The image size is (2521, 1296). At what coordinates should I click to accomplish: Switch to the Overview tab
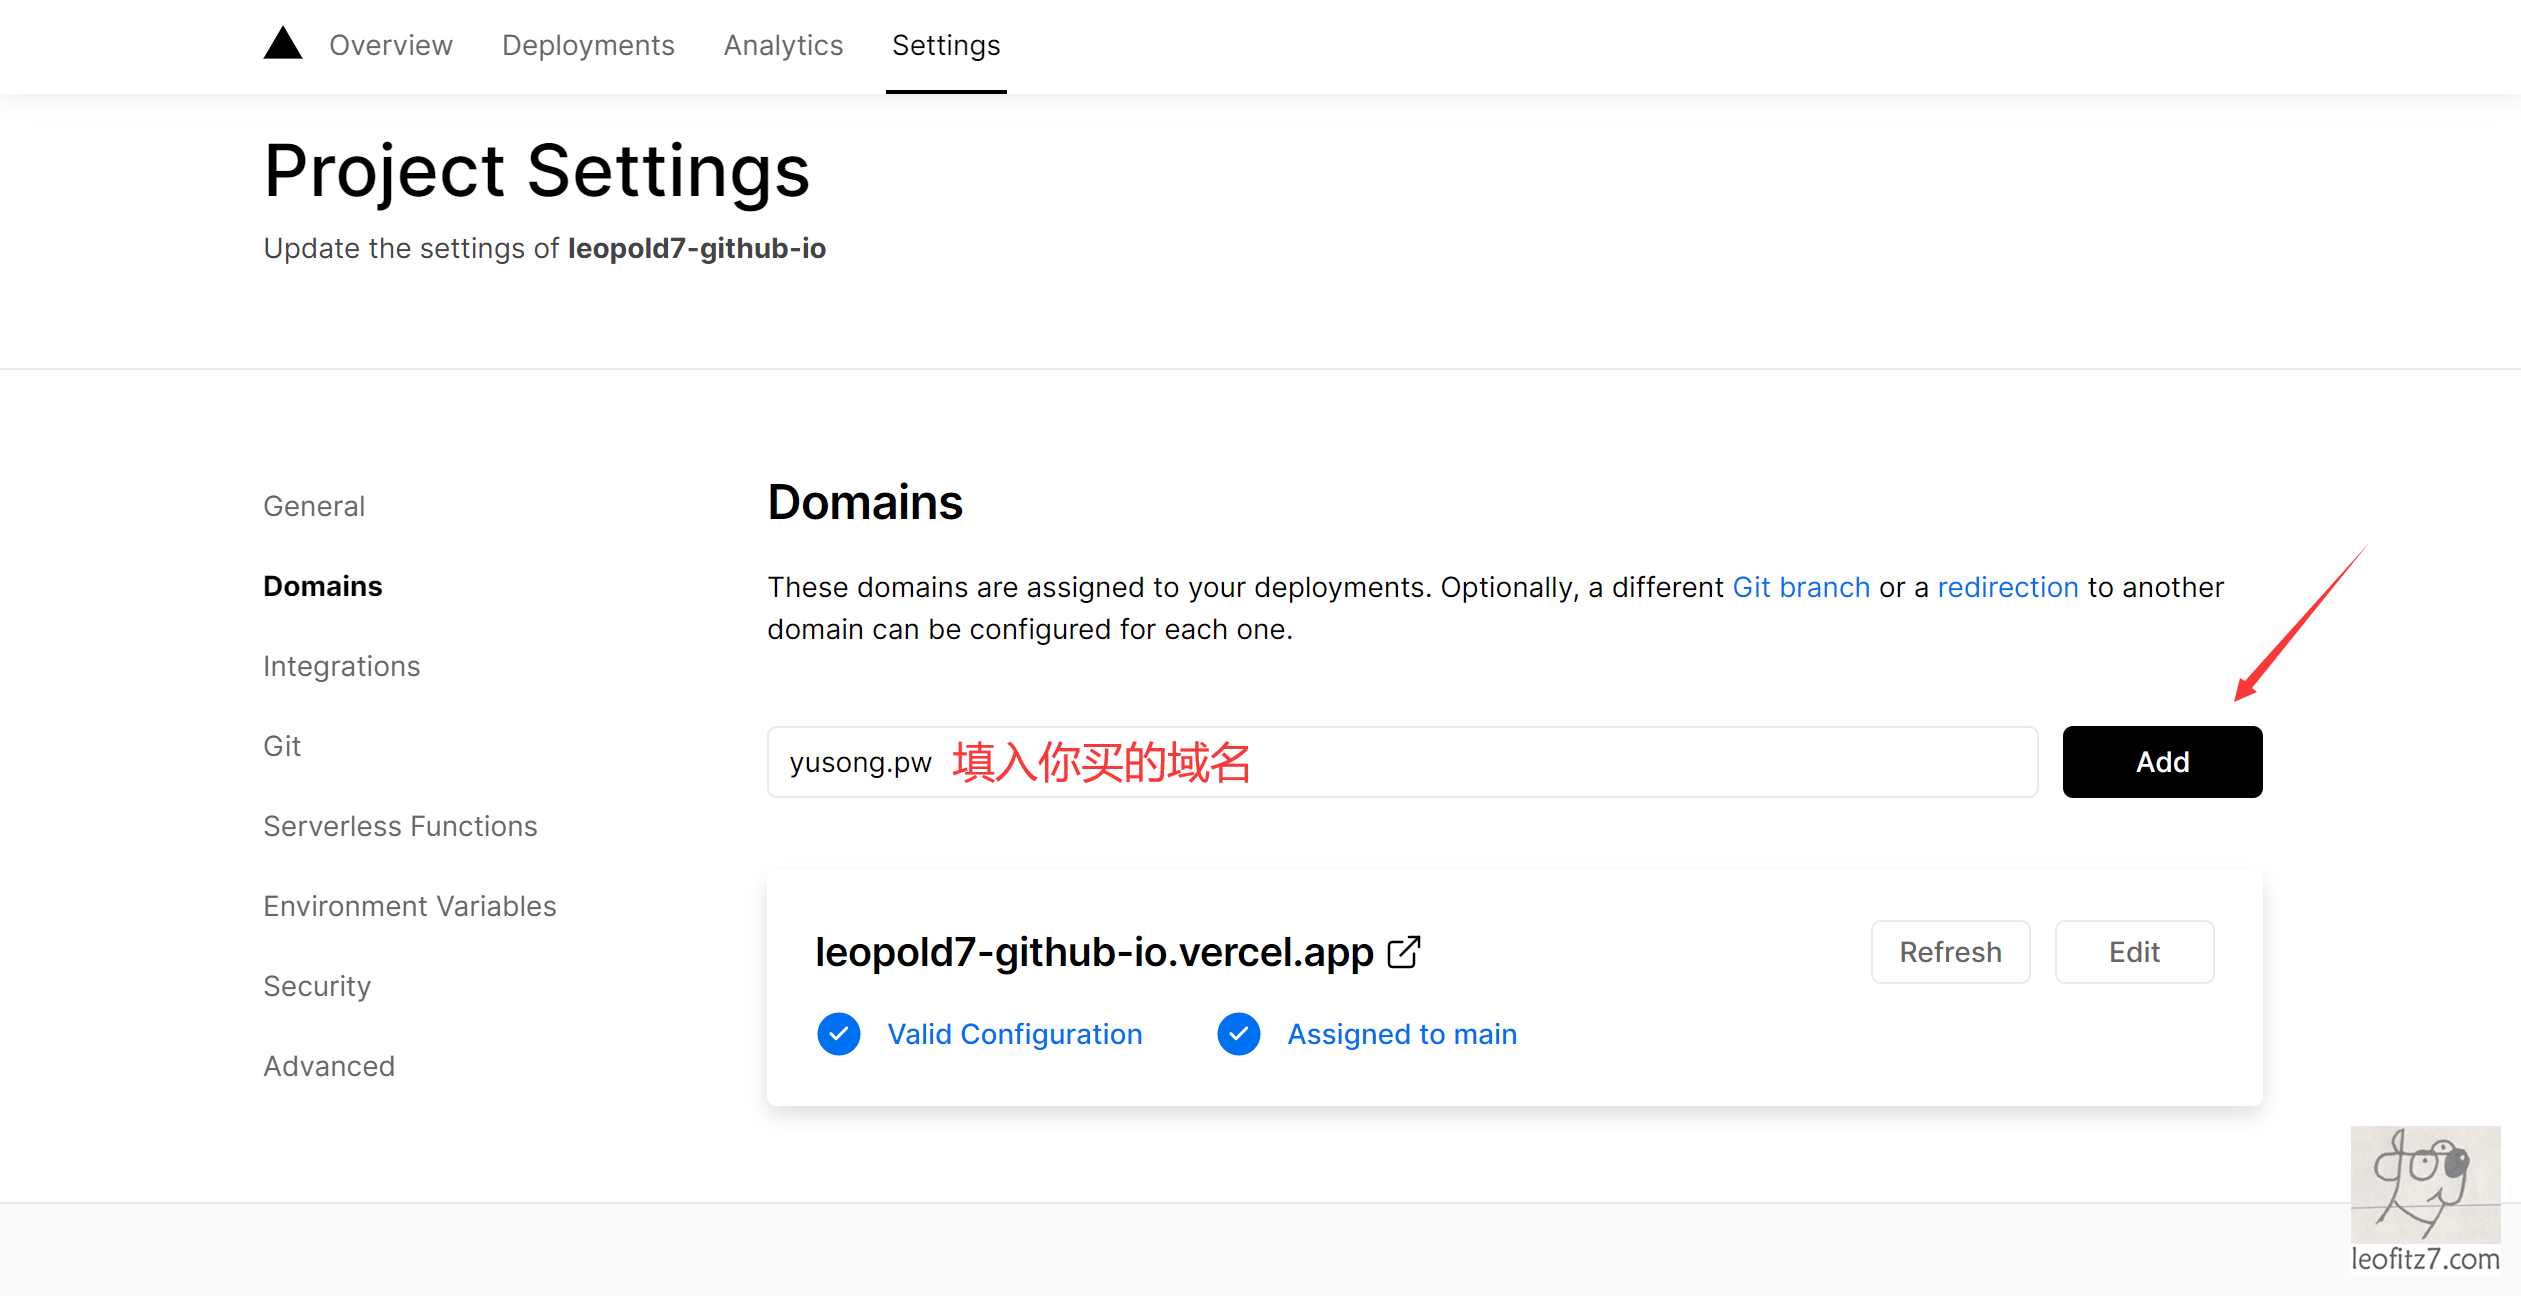point(390,46)
